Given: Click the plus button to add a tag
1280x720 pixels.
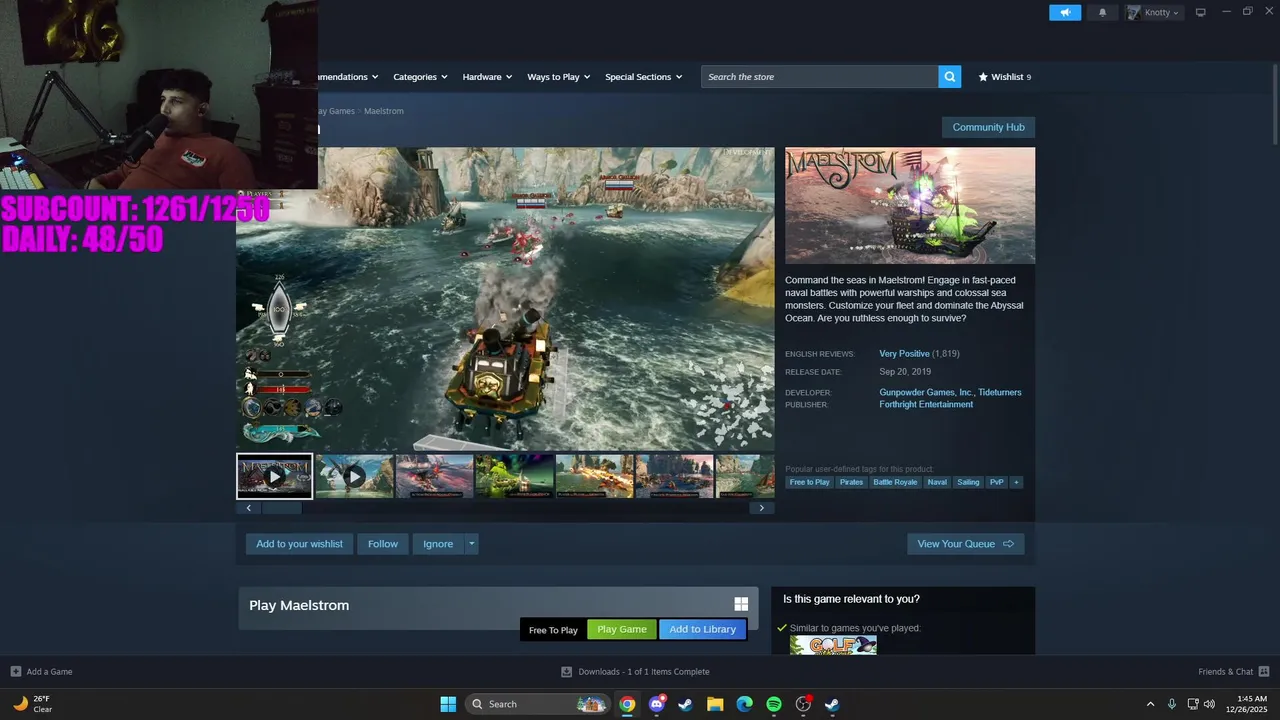Looking at the screenshot, I should 1016,482.
